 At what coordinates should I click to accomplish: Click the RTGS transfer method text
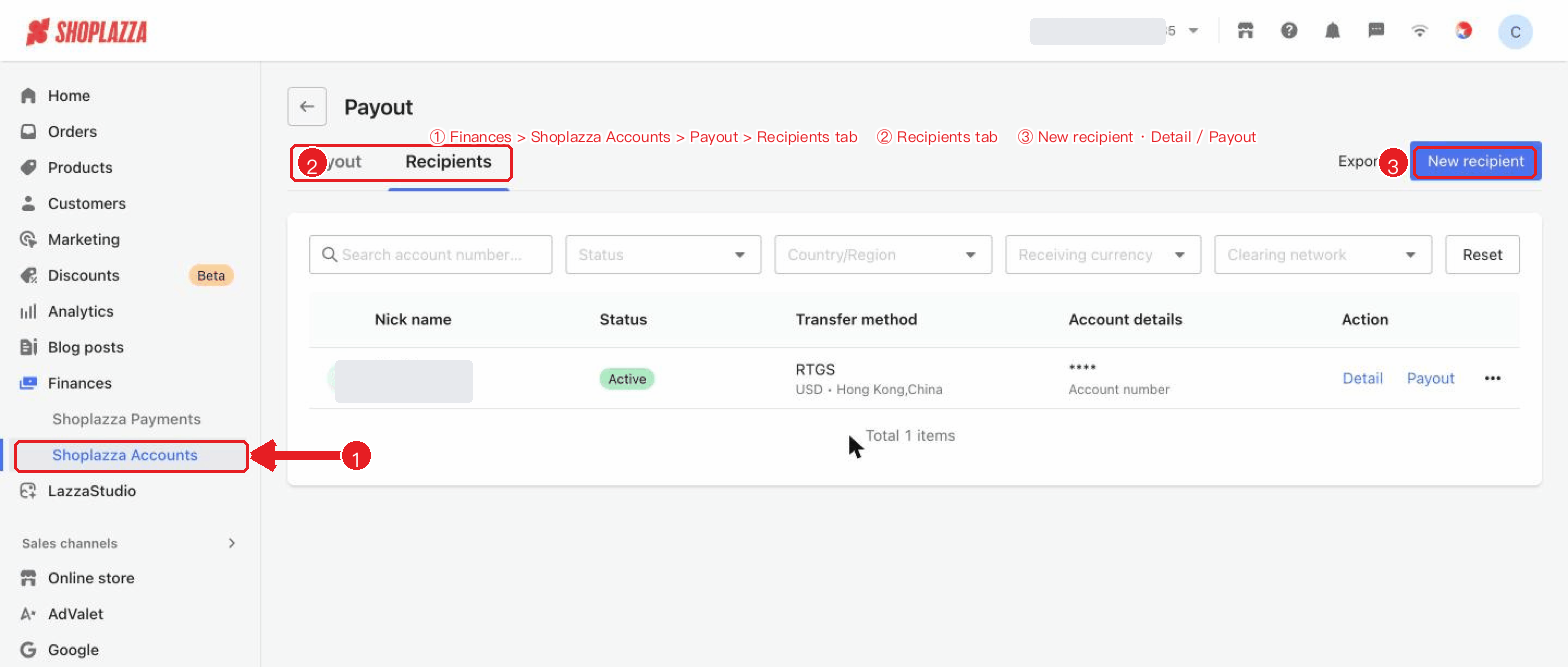tap(815, 370)
